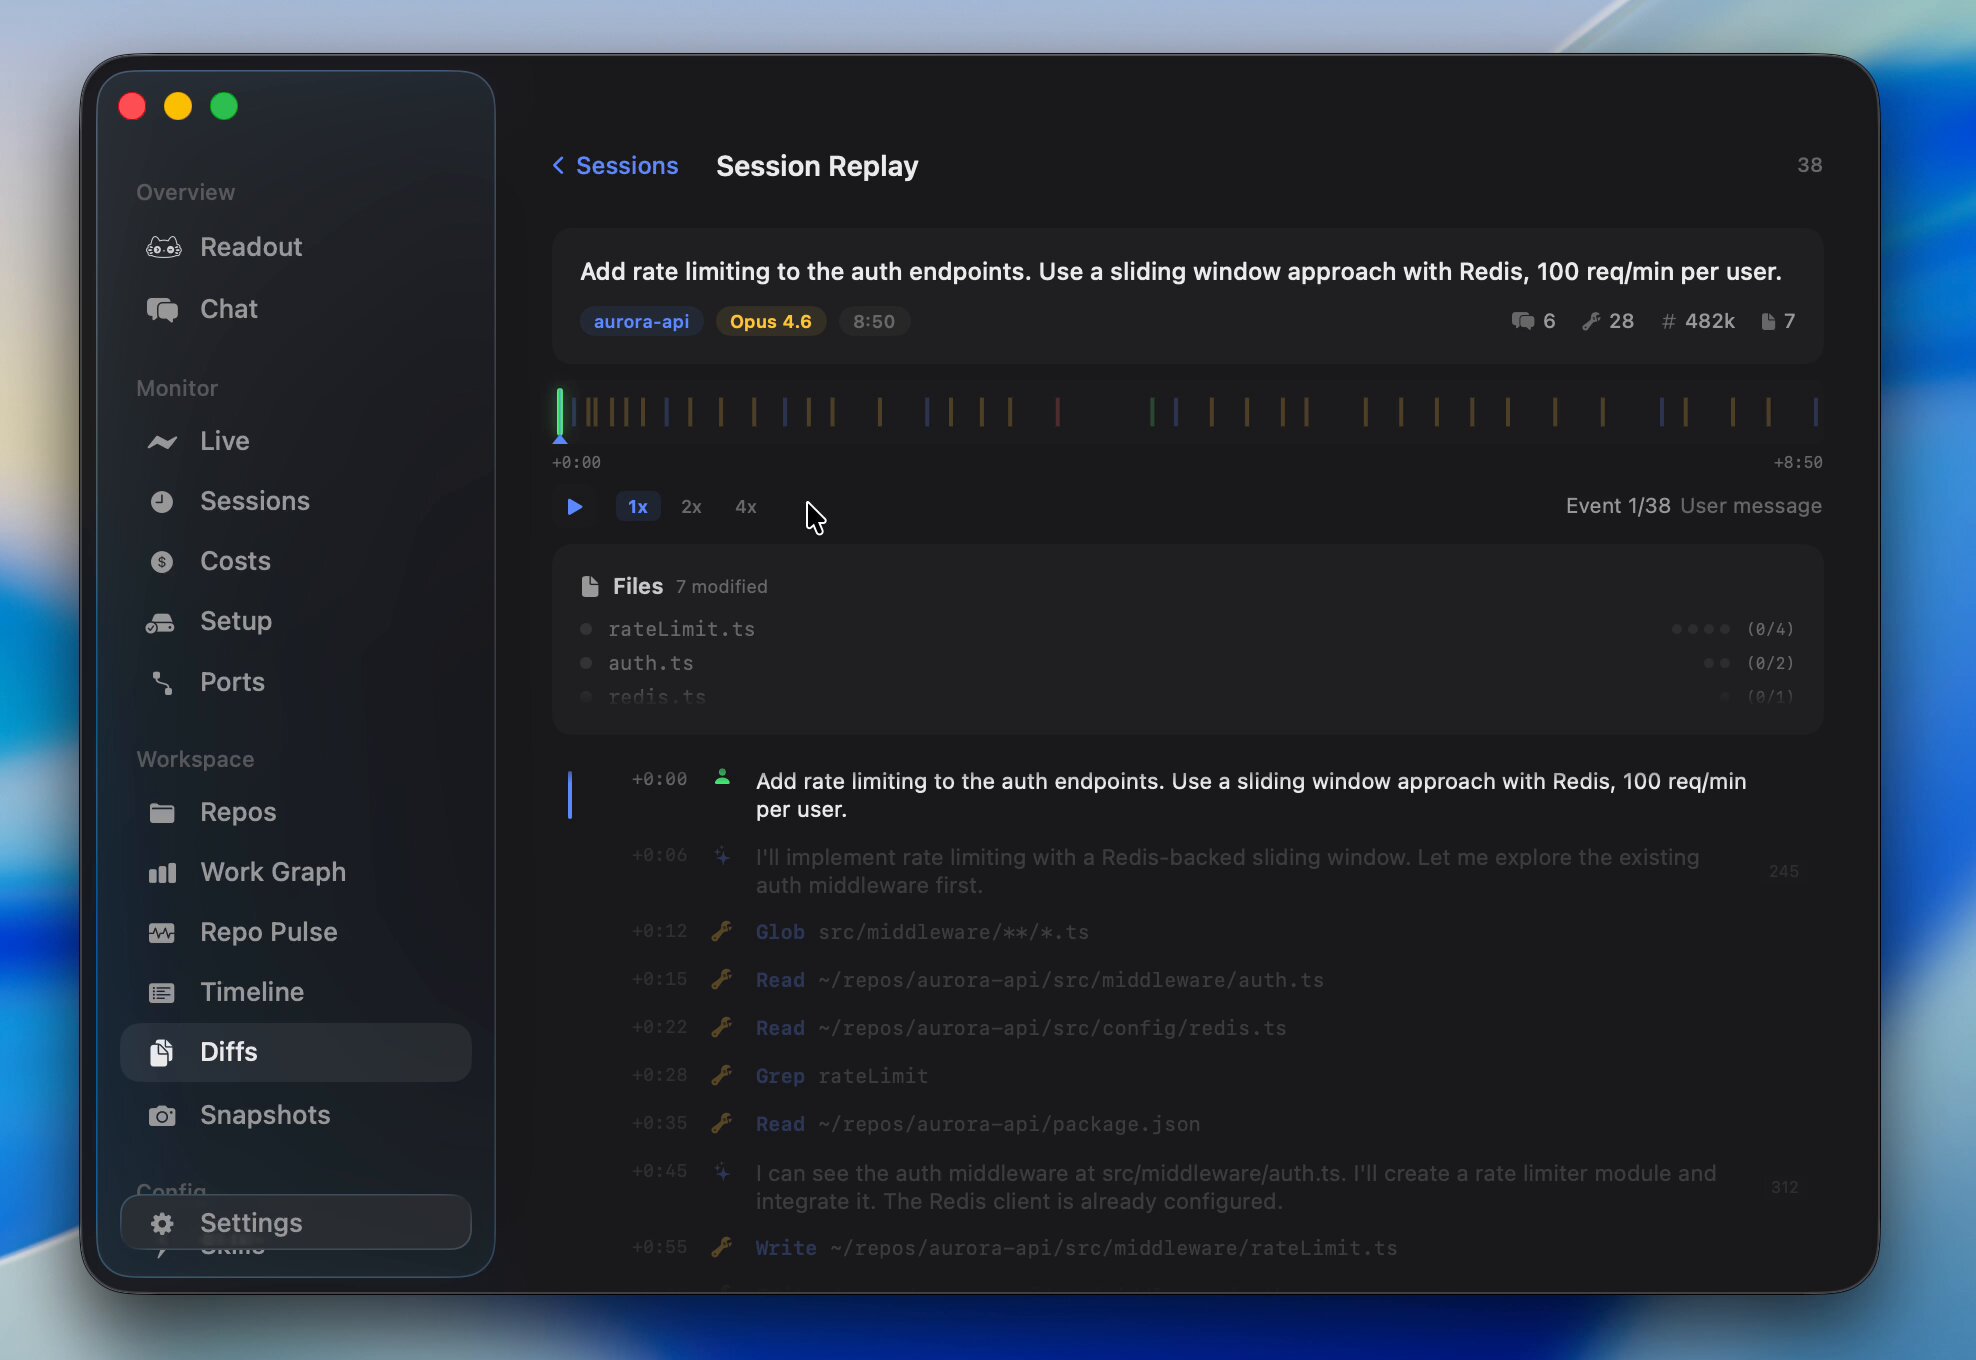This screenshot has height=1360, width=1976.
Task: Click the Live wave icon
Action: pyautogui.click(x=163, y=441)
